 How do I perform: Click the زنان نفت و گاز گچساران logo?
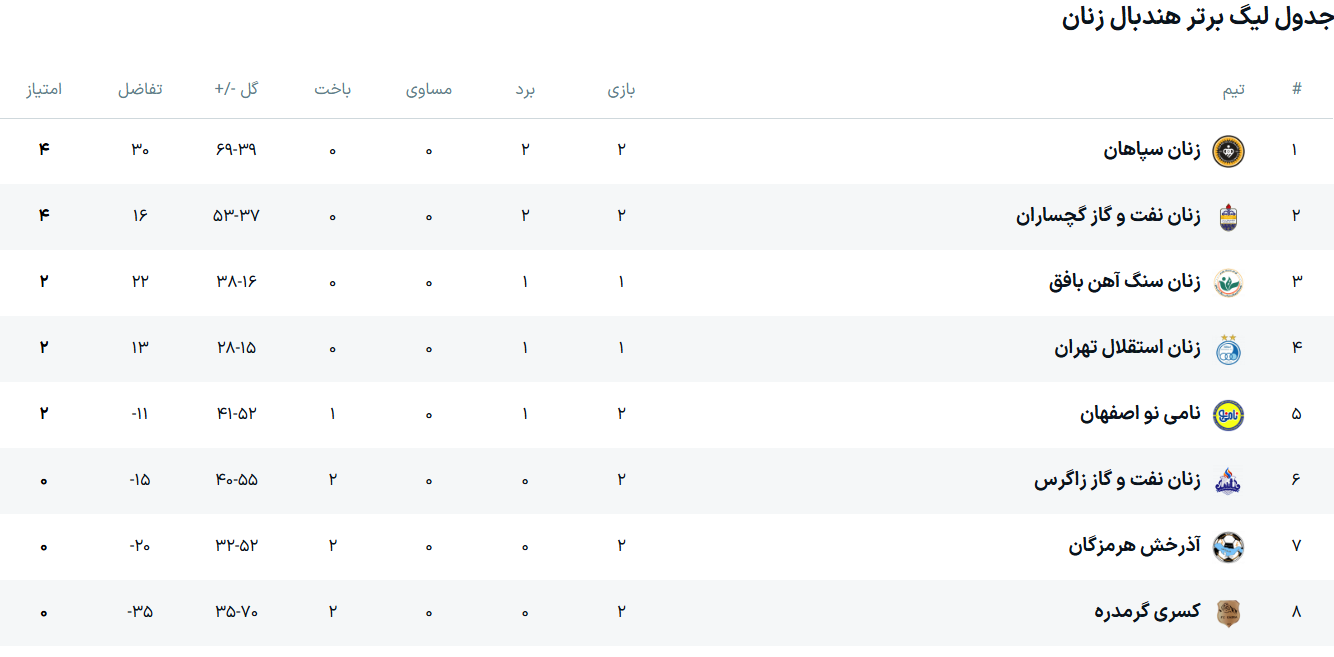click(x=1228, y=217)
